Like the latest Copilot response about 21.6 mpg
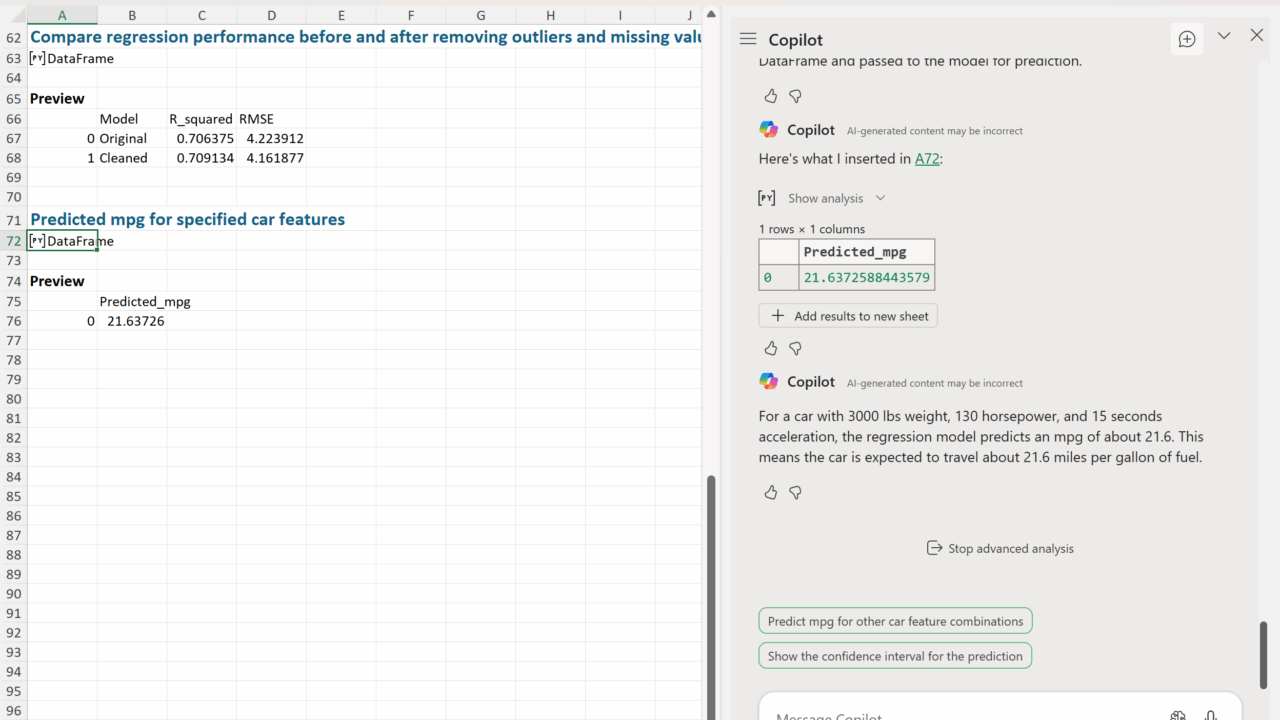 point(770,492)
